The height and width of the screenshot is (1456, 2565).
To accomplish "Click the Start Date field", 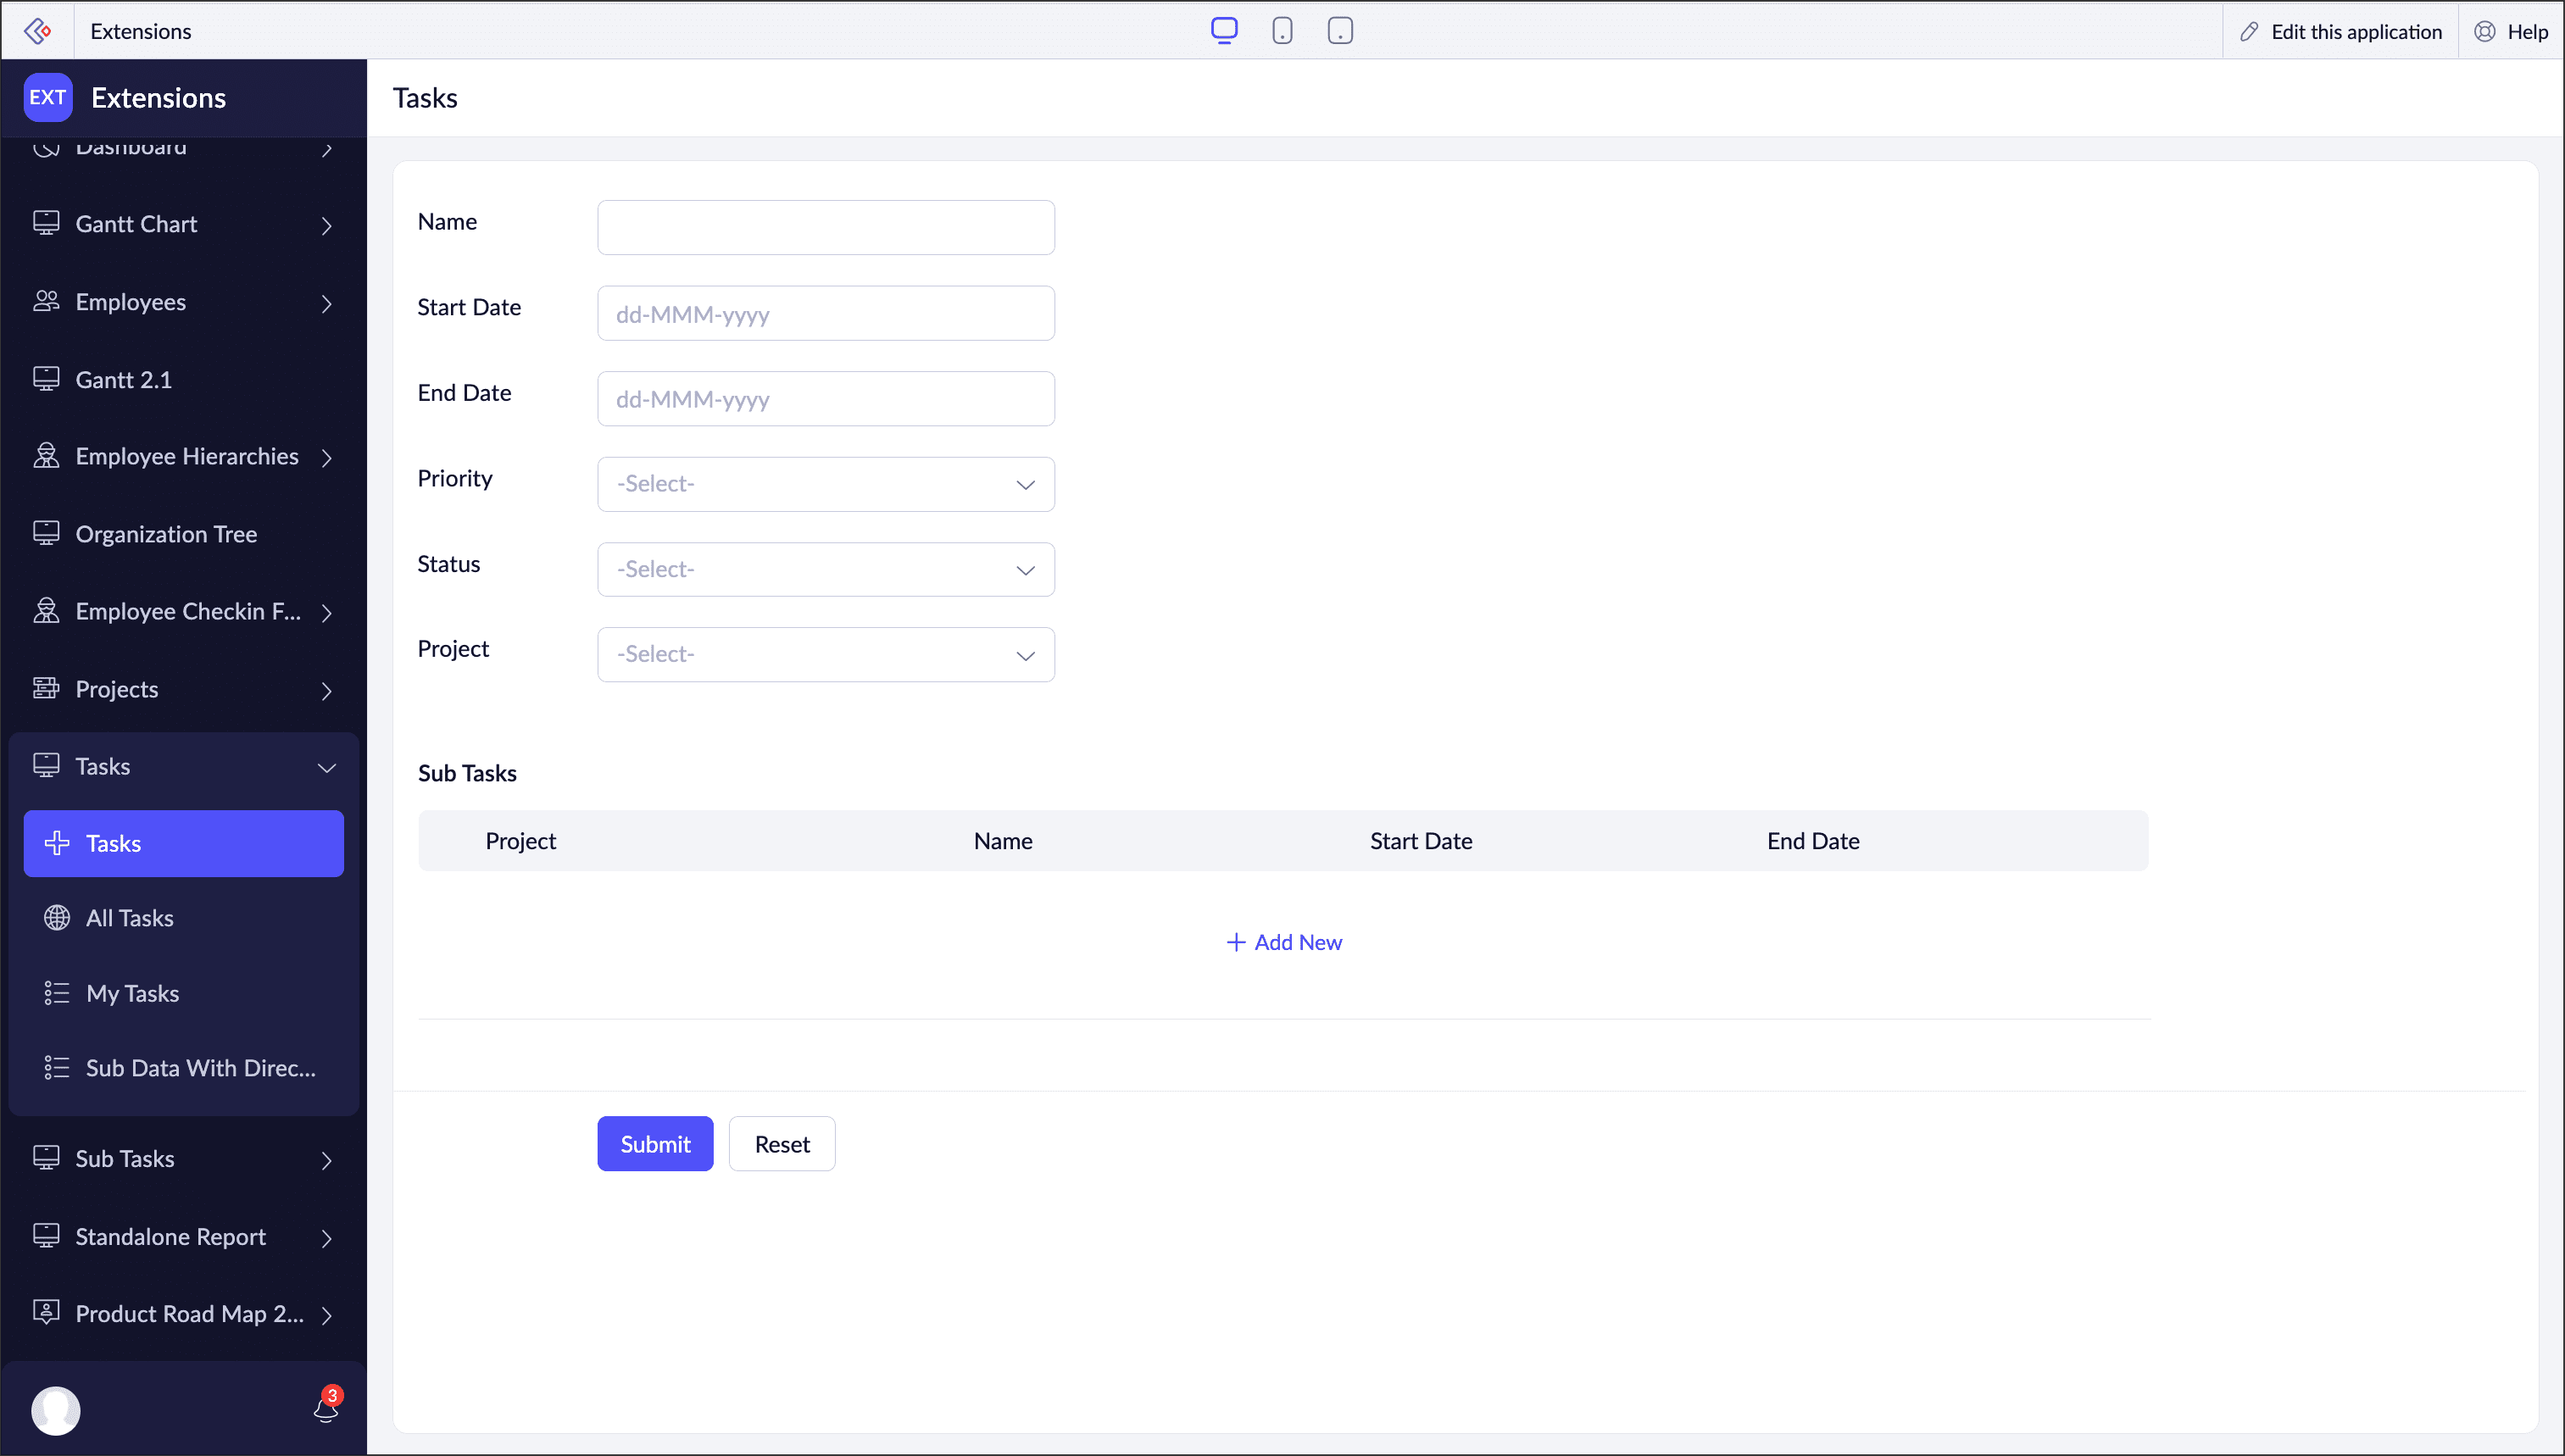I will click(x=826, y=314).
